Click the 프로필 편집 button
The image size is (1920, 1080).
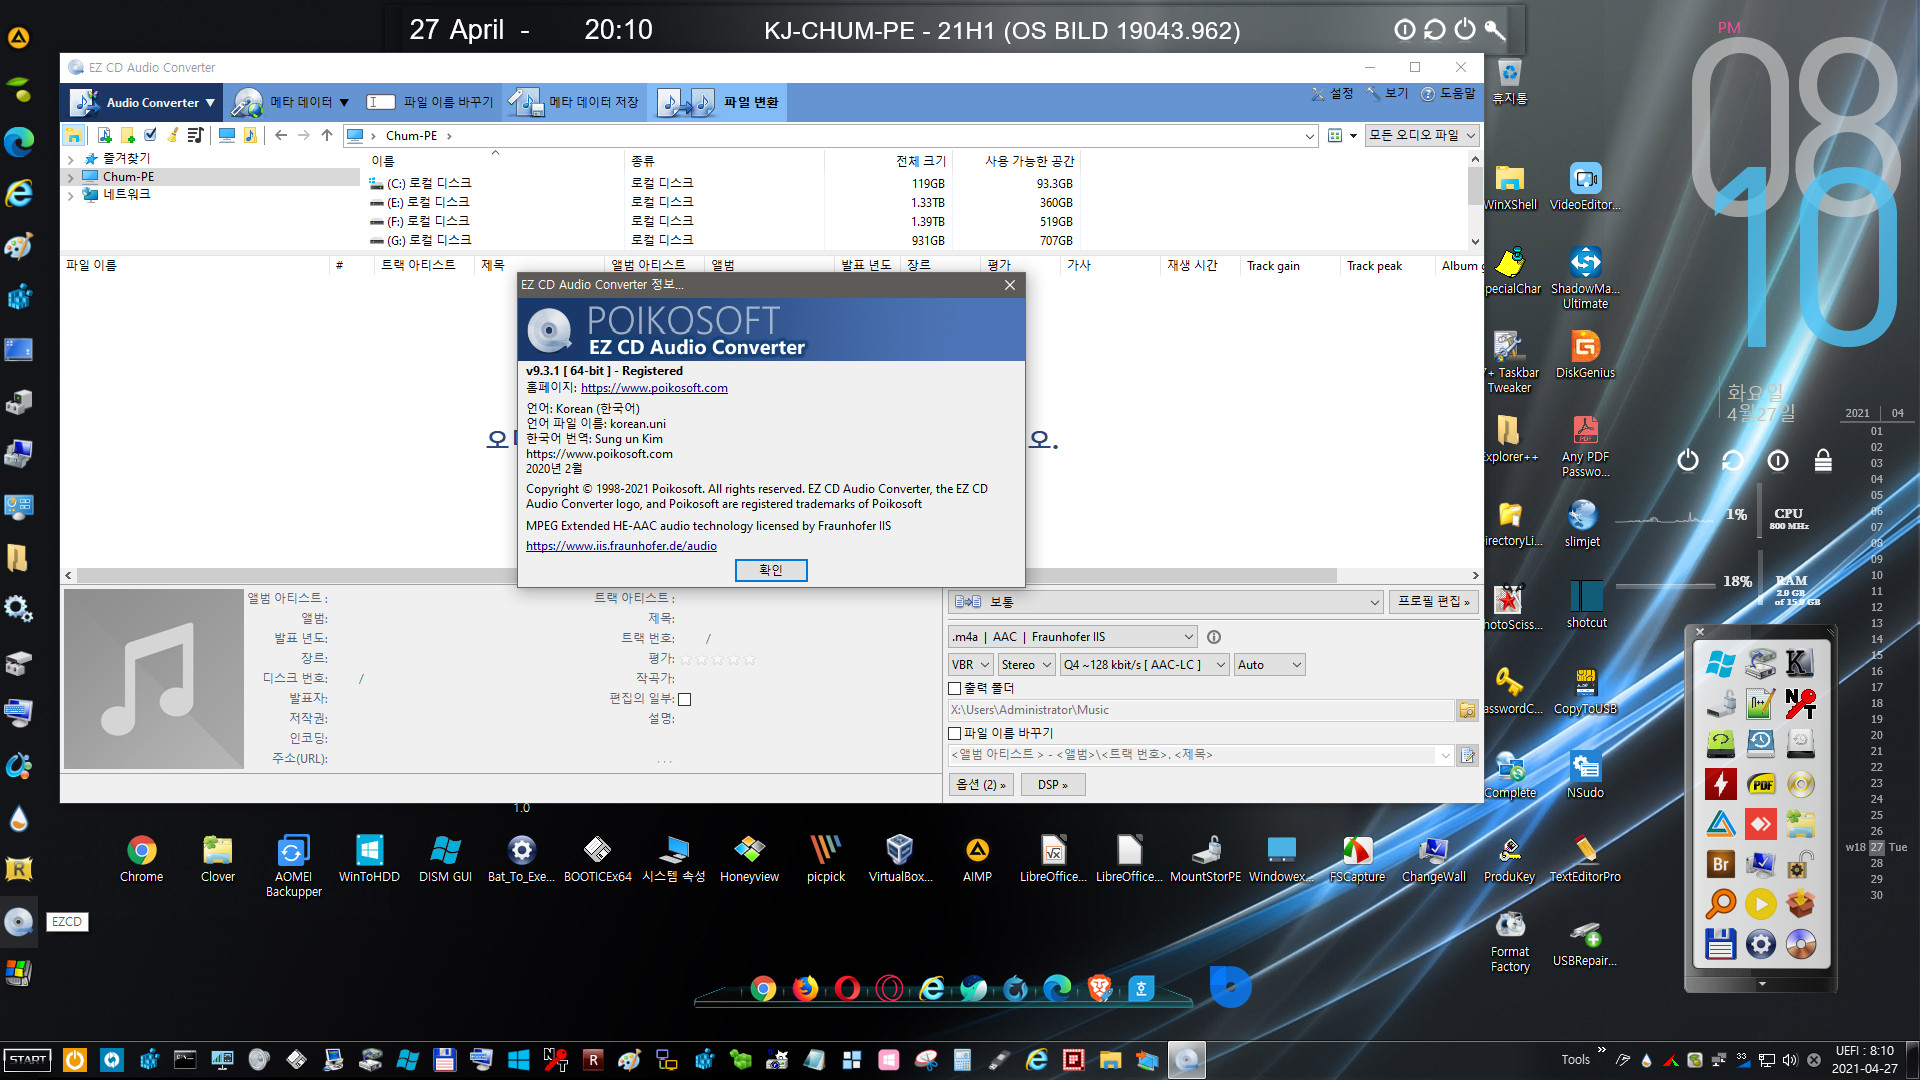click(1433, 602)
